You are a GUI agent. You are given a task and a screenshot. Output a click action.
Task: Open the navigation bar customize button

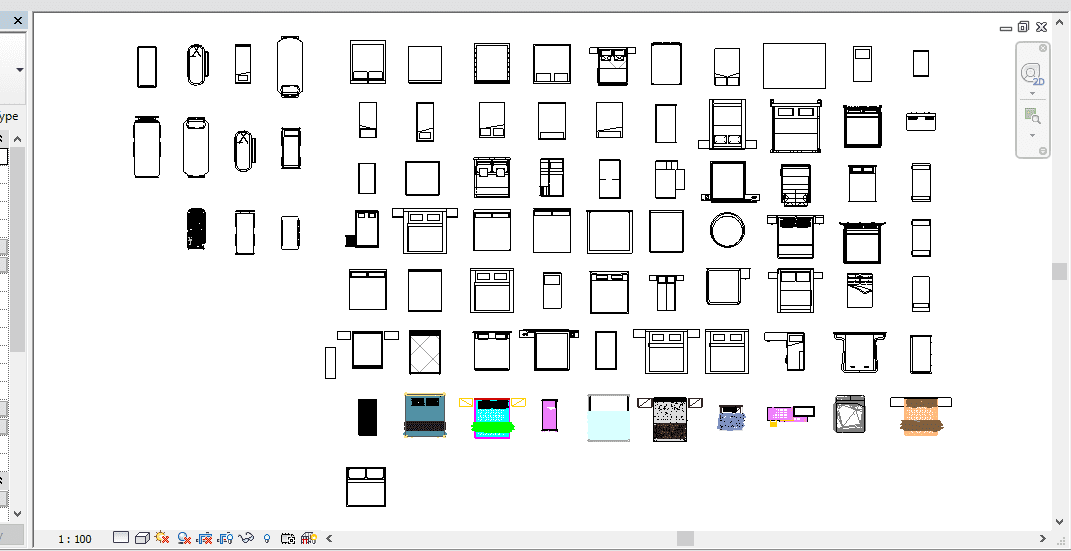[1043, 151]
